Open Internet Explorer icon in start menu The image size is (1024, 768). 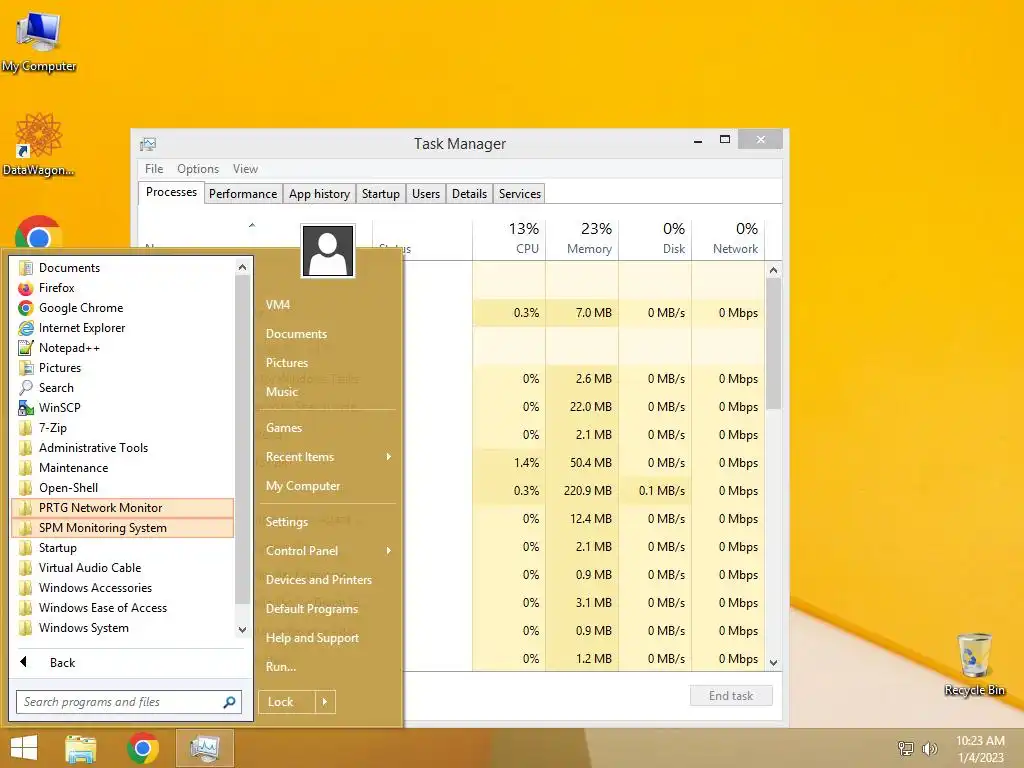[25, 328]
